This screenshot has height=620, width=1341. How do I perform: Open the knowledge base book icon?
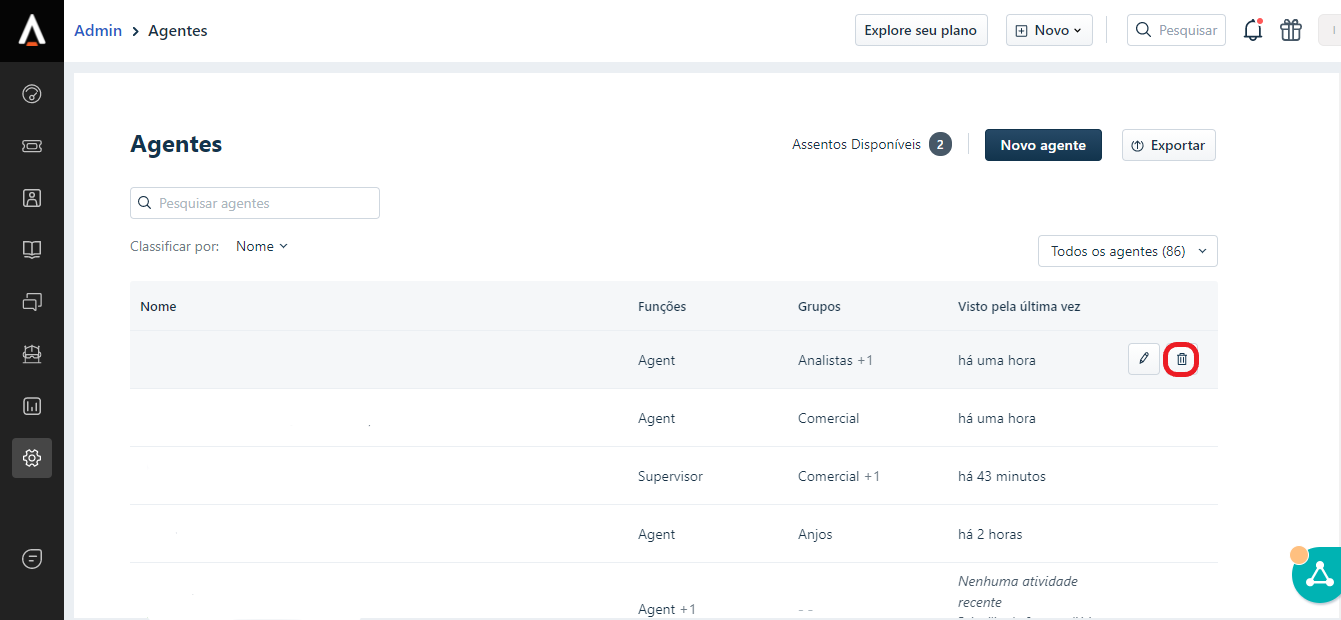point(32,250)
